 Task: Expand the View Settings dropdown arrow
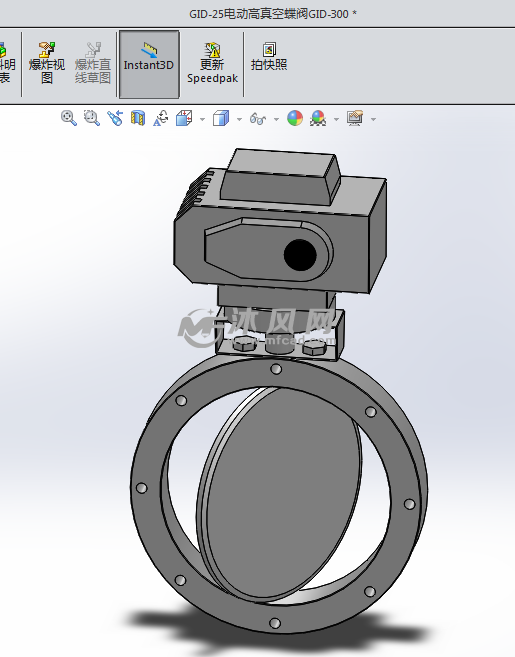(373, 119)
